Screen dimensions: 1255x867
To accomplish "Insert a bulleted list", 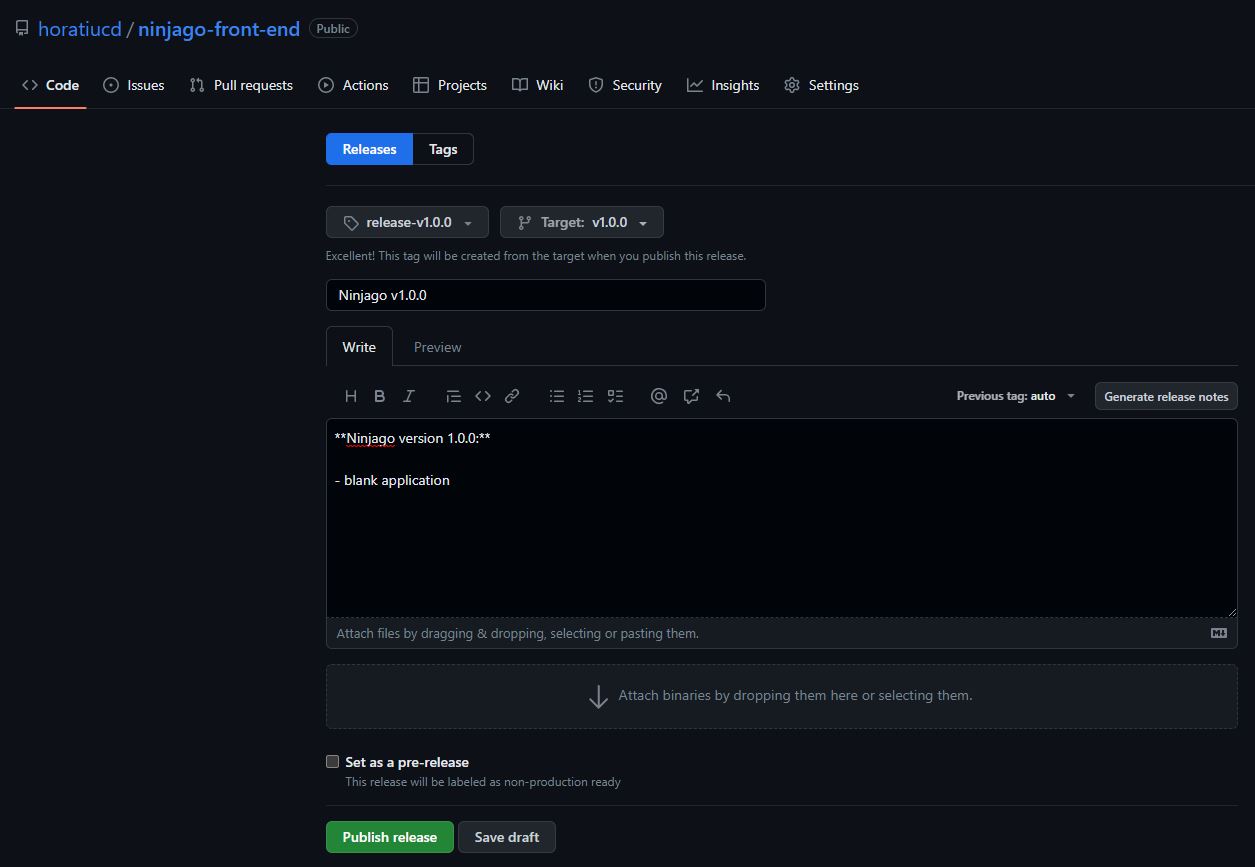I will click(557, 396).
